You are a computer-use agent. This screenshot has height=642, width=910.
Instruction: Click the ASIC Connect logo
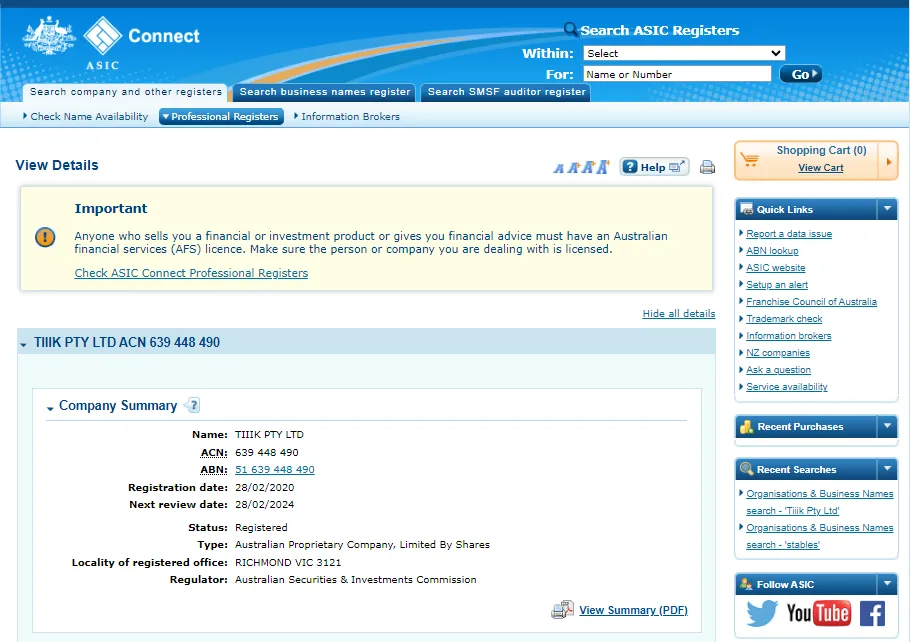[x=111, y=44]
